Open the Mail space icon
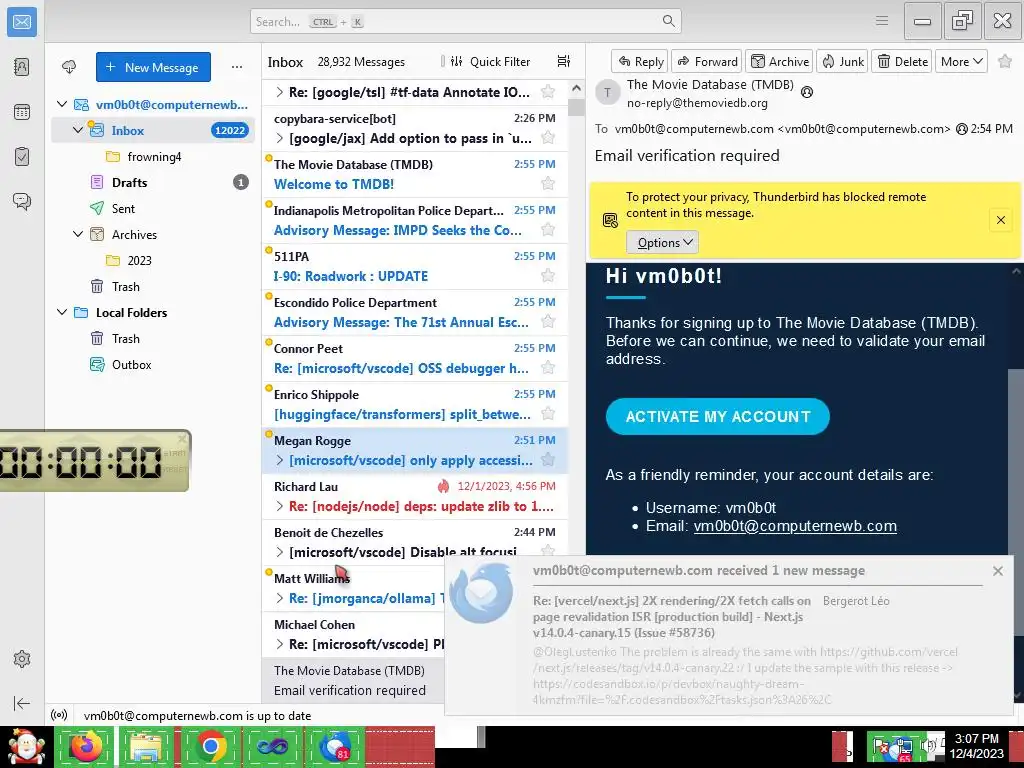Screen dimensions: 1024x768 point(22,22)
